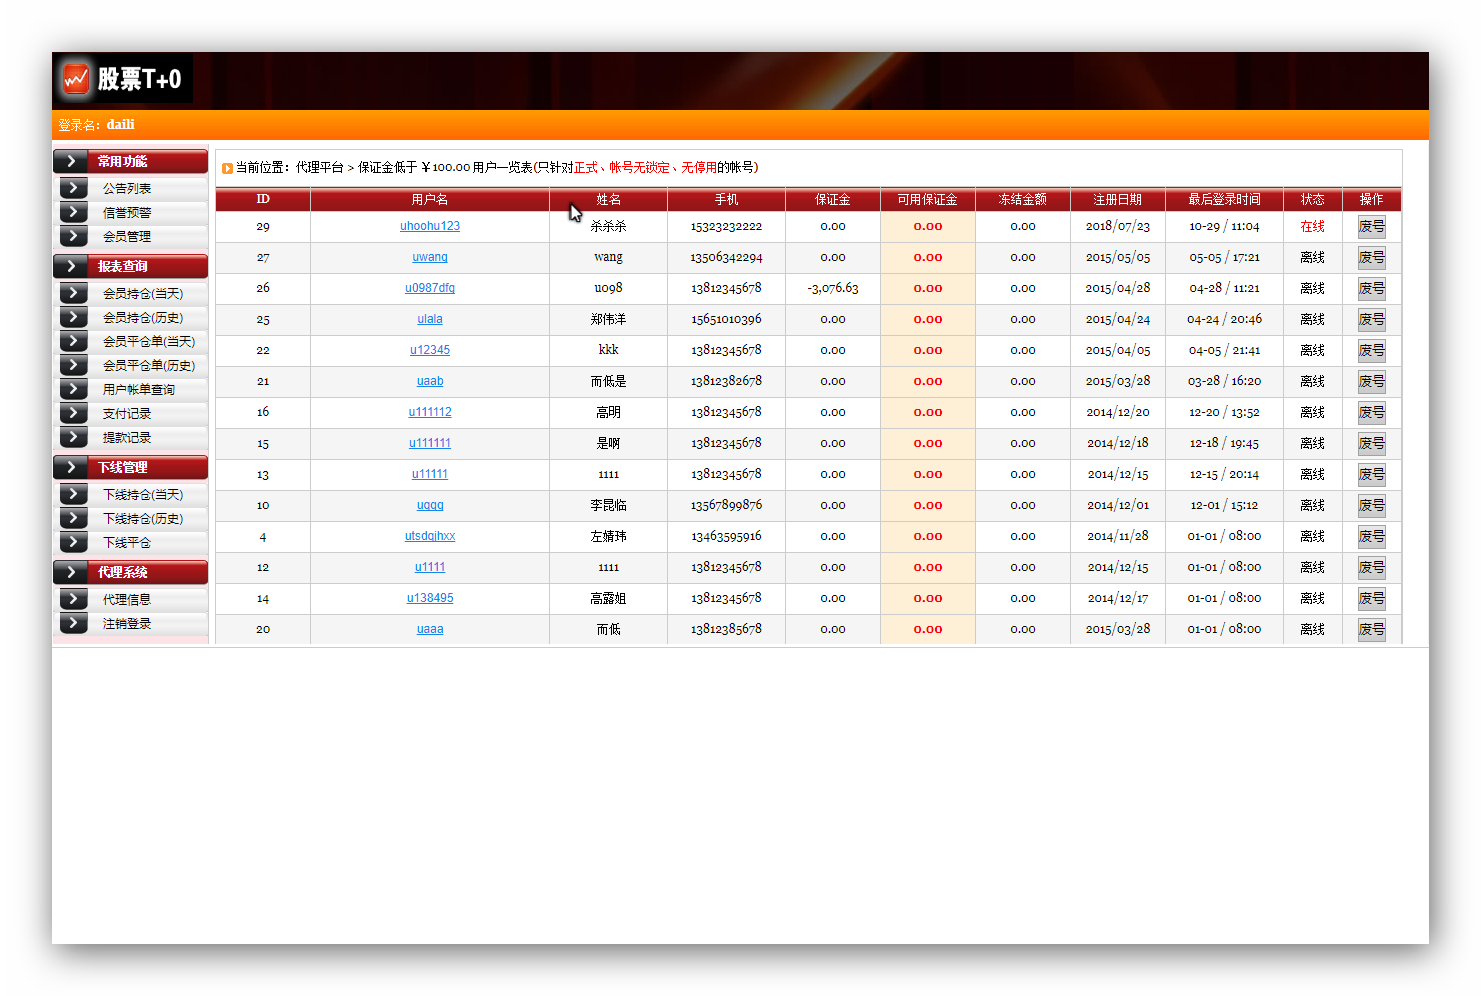Click arrow icon beside 注销登录
The width and height of the screenshot is (1481, 996).
point(74,623)
